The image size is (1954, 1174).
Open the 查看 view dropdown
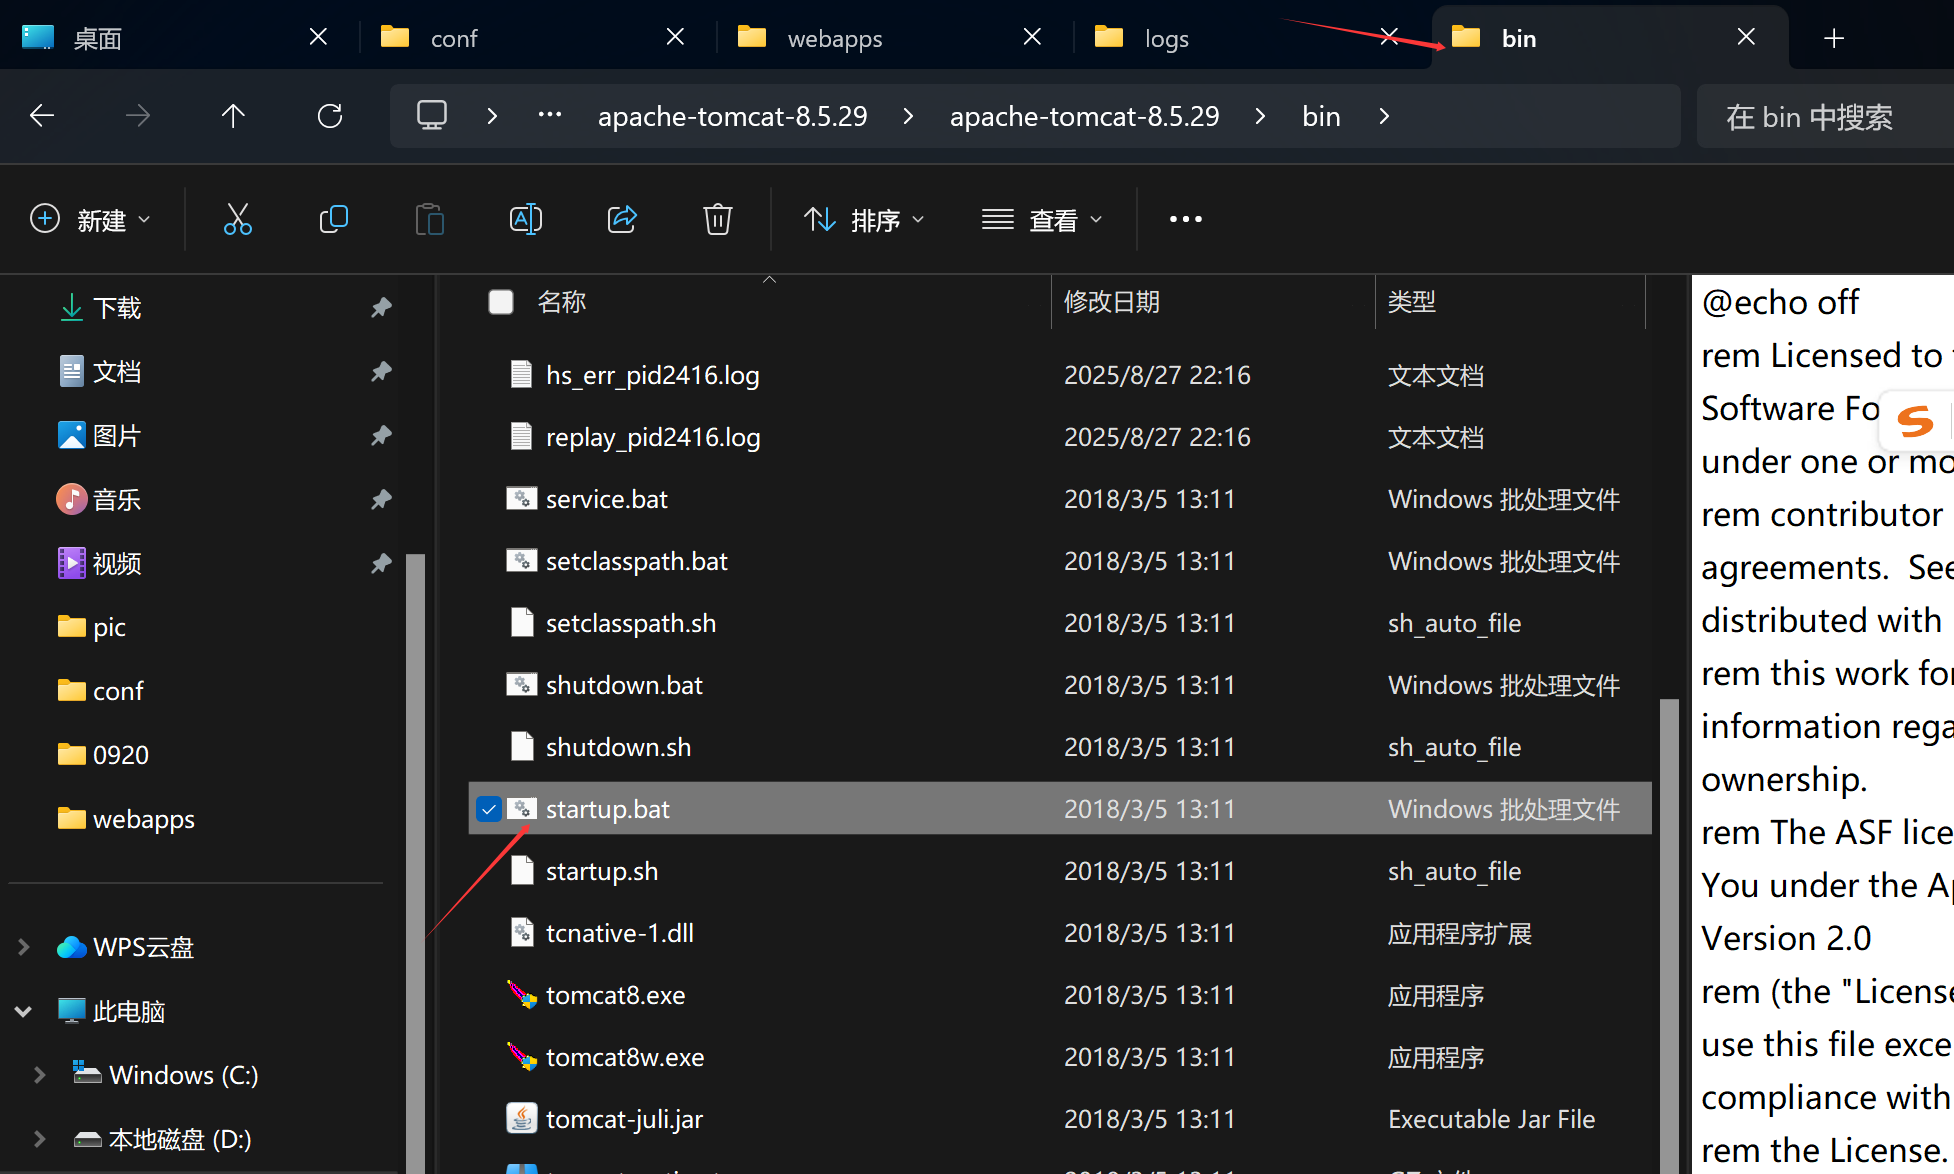(1042, 219)
